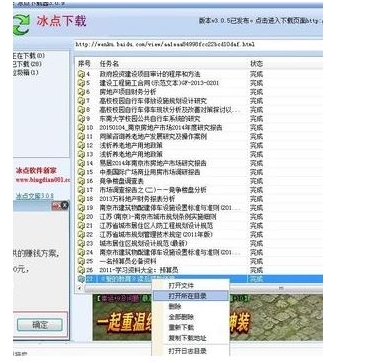Click the 序号 column header
This screenshot has width=381, height=363.
tap(84, 64)
